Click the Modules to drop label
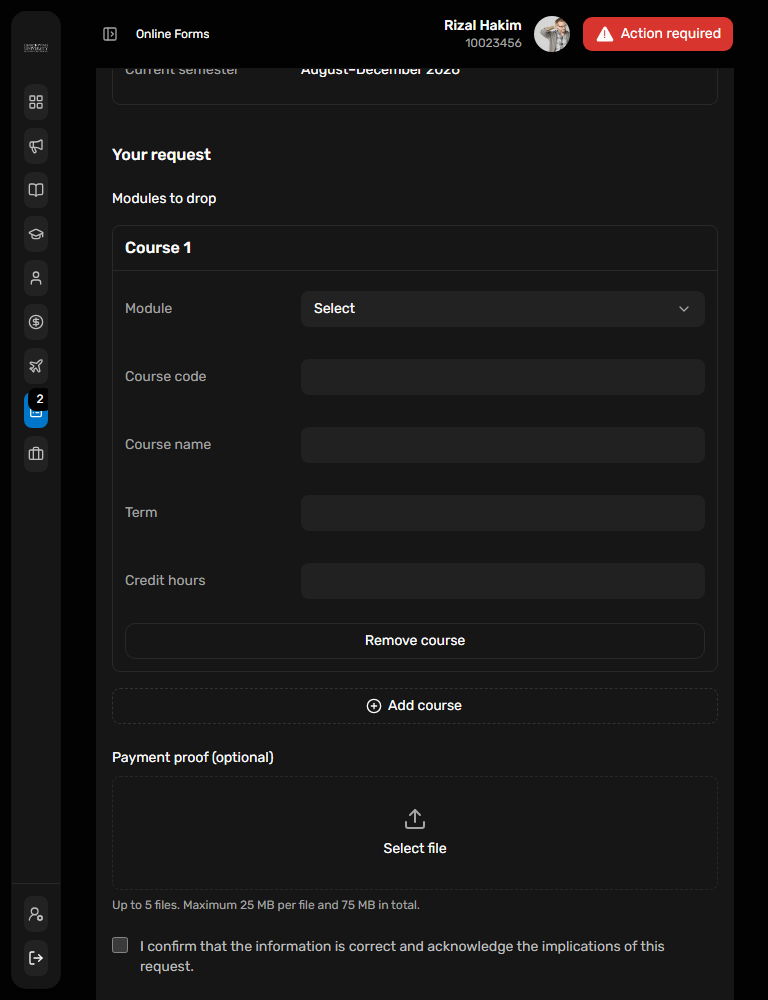Screen dimensions: 768x1000 (x=164, y=198)
